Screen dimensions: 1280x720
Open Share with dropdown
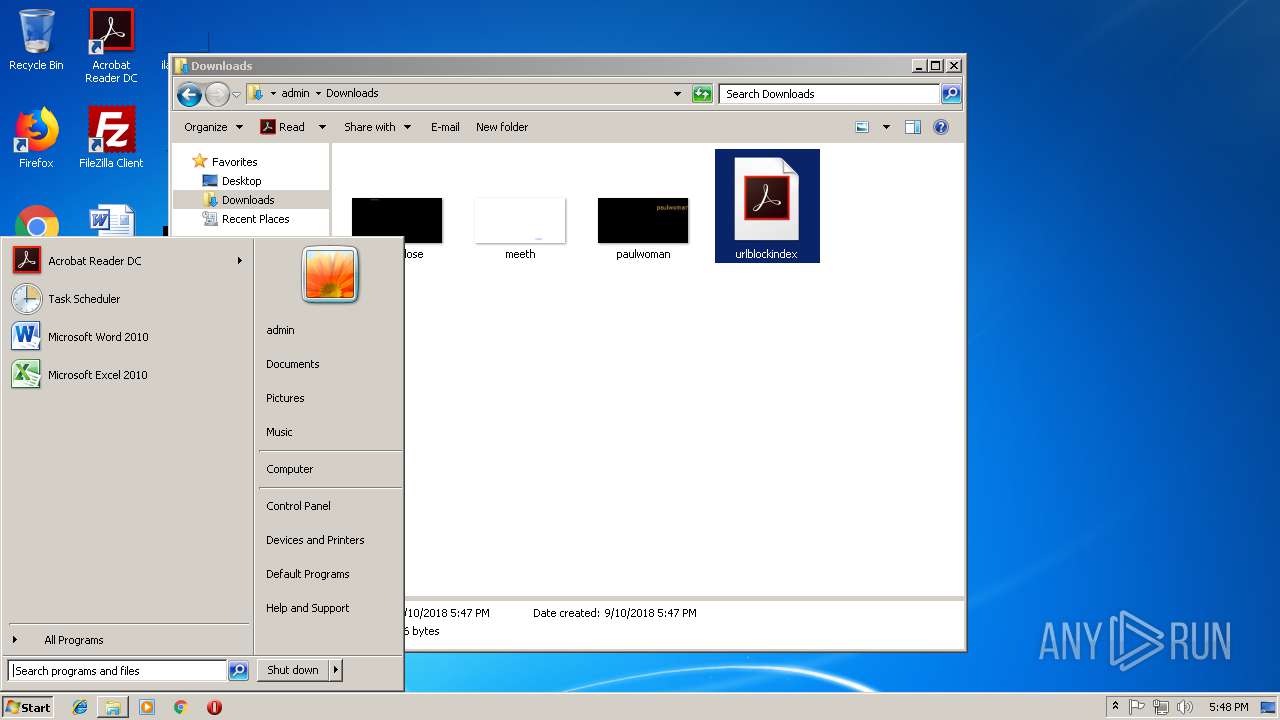click(377, 127)
